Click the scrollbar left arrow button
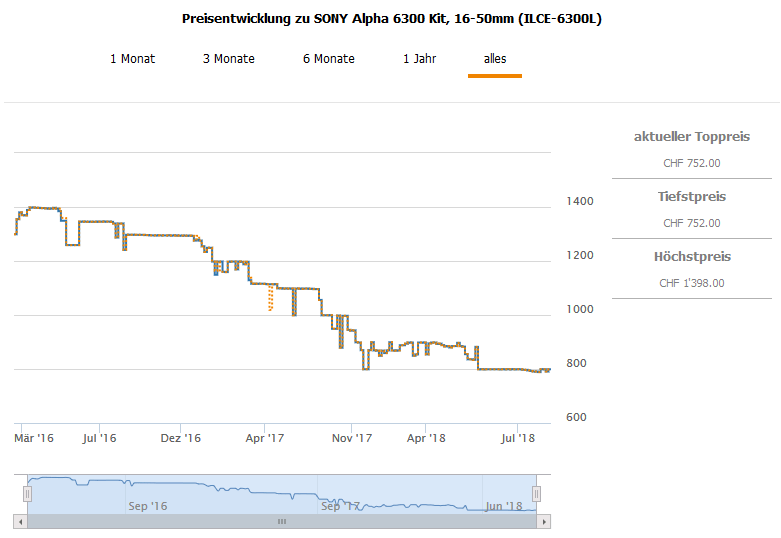 (x=20, y=521)
